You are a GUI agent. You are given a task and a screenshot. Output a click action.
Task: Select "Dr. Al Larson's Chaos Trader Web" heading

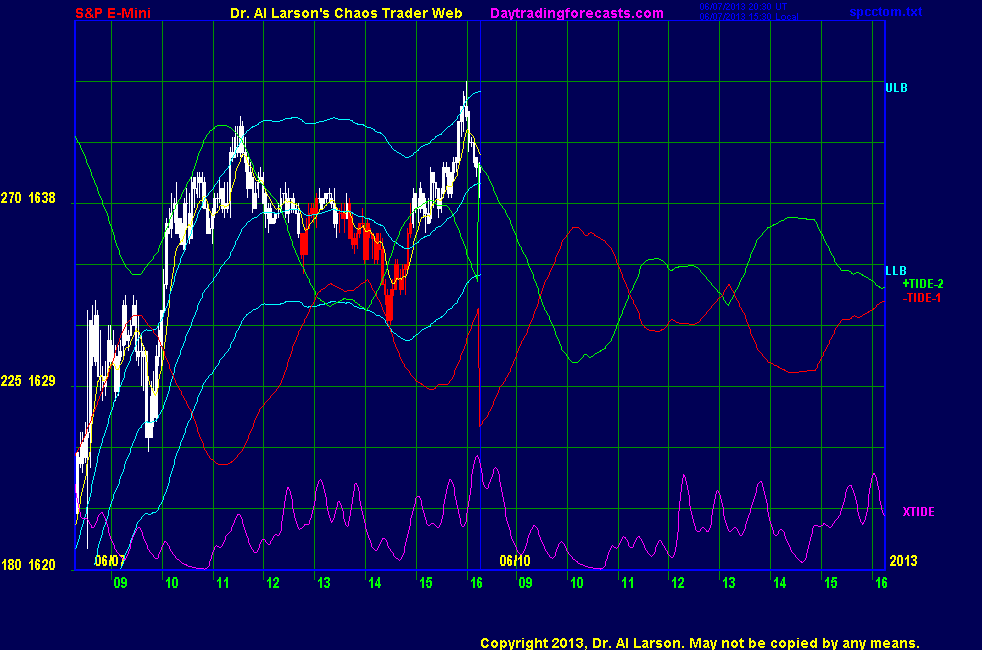pos(346,13)
